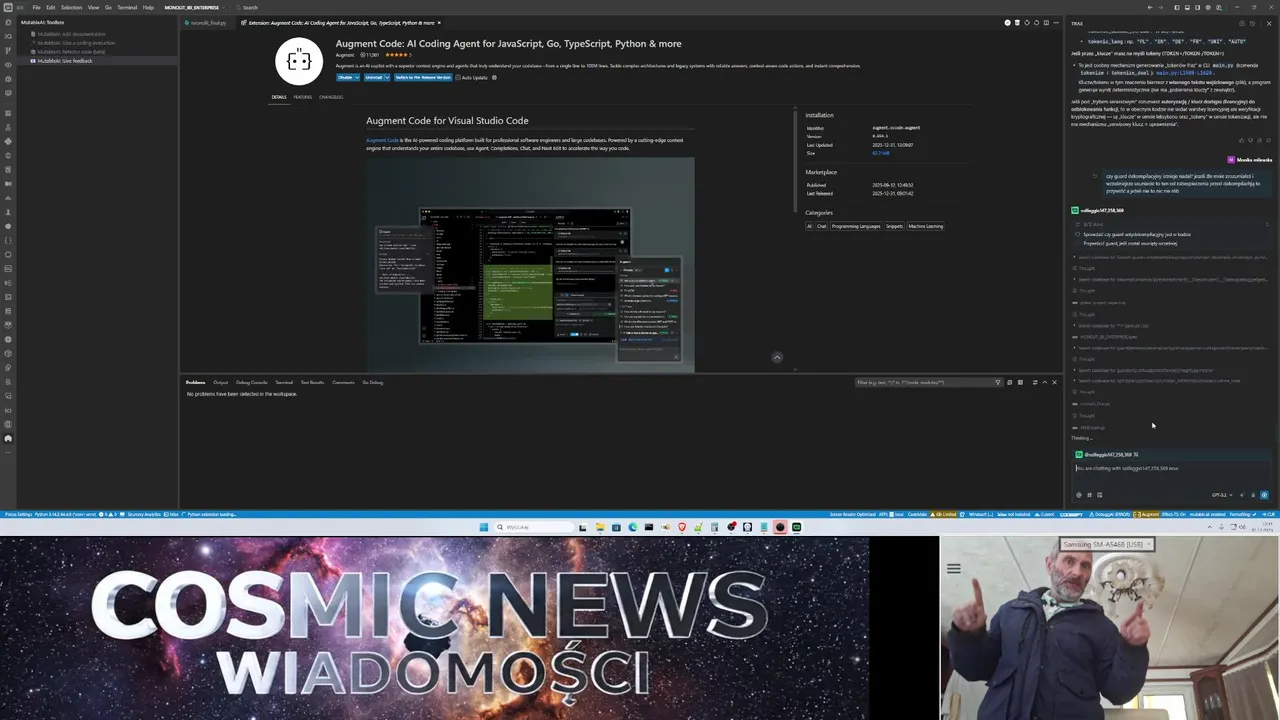
Task: Select the CHANGELOG extension tab
Action: pos(331,97)
